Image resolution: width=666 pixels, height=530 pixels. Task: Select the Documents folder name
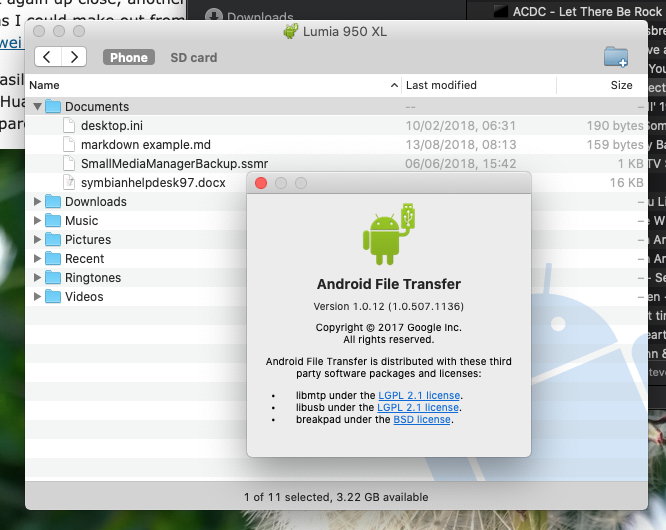point(97,107)
